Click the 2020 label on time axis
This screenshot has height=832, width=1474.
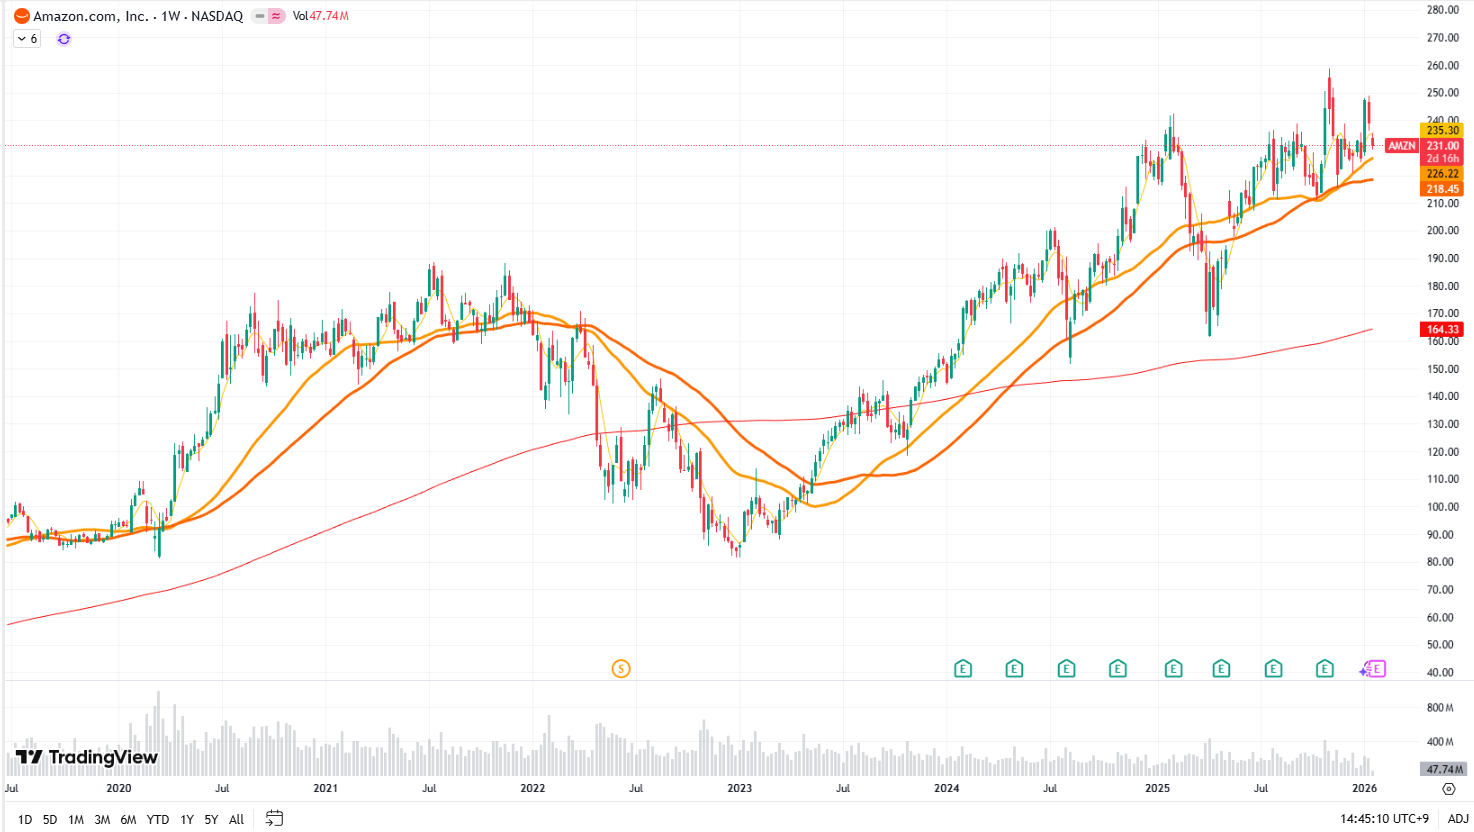[119, 788]
